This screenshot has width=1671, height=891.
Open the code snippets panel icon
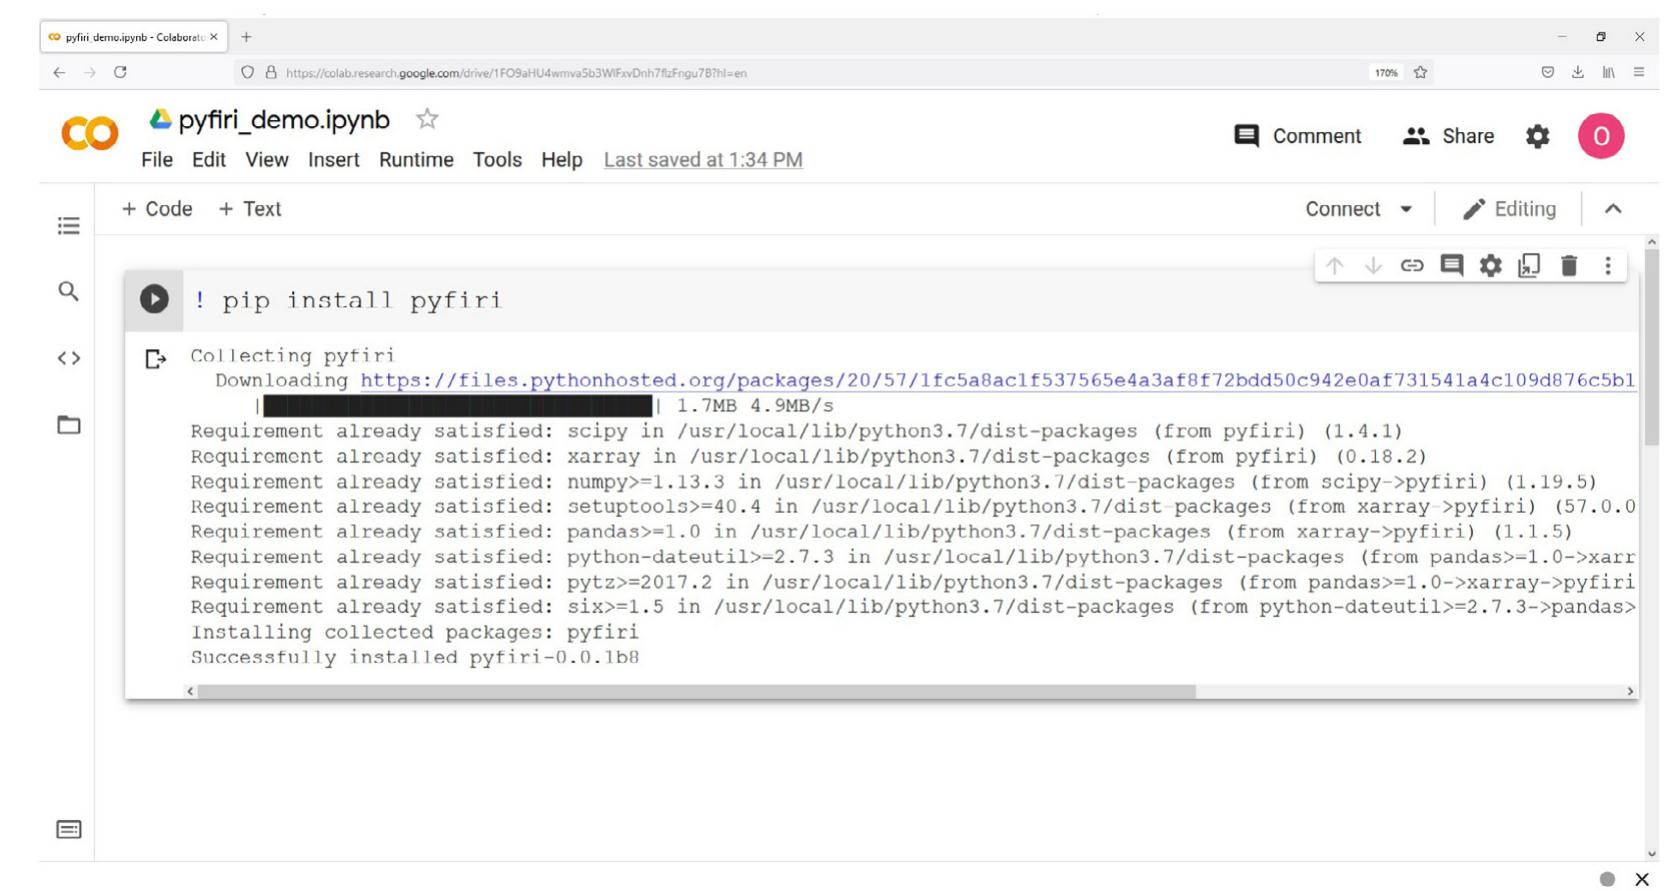pos(68,358)
